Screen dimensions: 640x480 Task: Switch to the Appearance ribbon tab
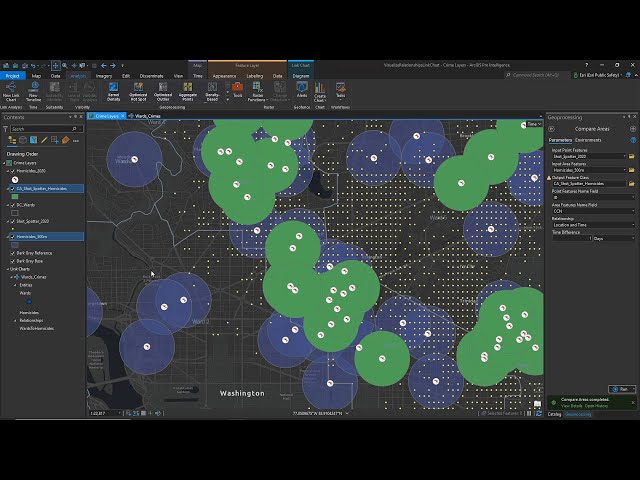pyautogui.click(x=224, y=76)
